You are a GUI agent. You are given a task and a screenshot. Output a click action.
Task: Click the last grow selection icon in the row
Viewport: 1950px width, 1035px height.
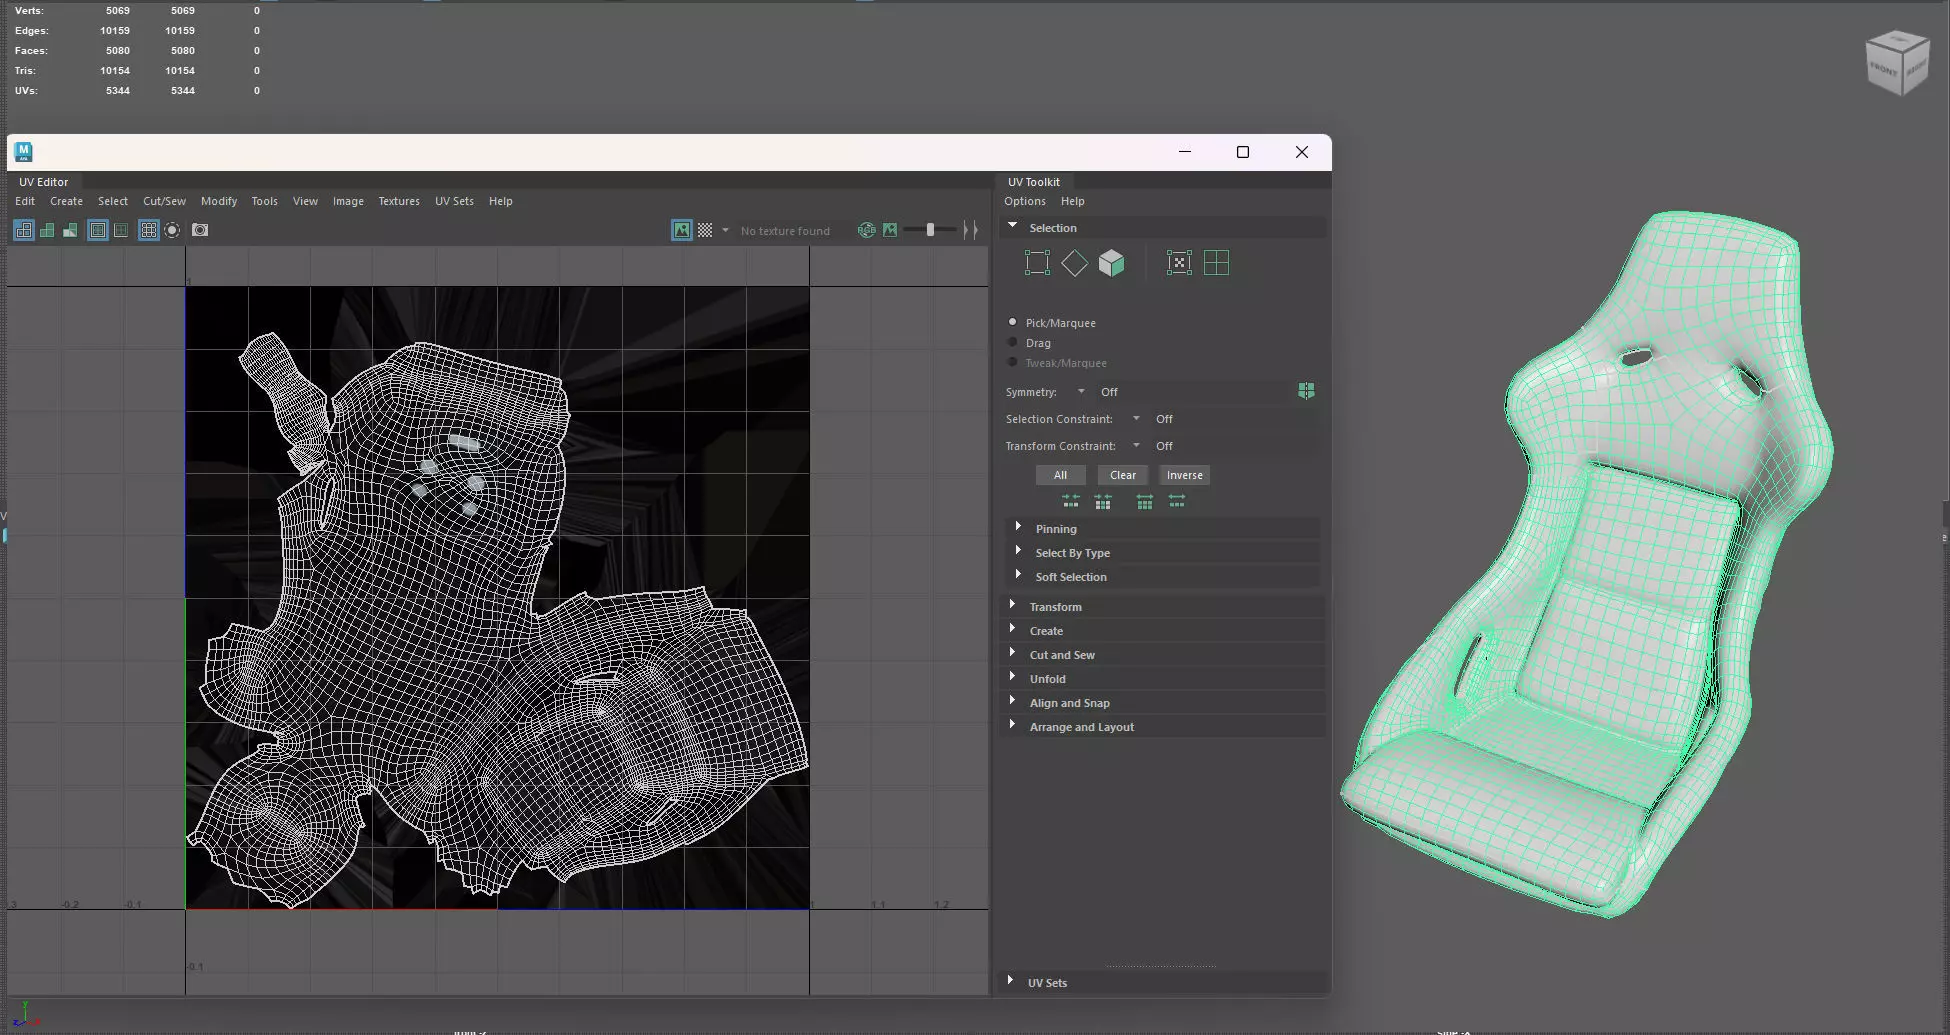coord(1177,501)
